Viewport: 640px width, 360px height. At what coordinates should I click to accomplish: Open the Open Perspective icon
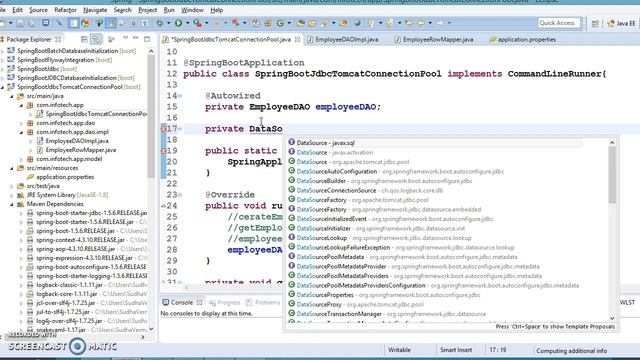pyautogui.click(x=595, y=24)
